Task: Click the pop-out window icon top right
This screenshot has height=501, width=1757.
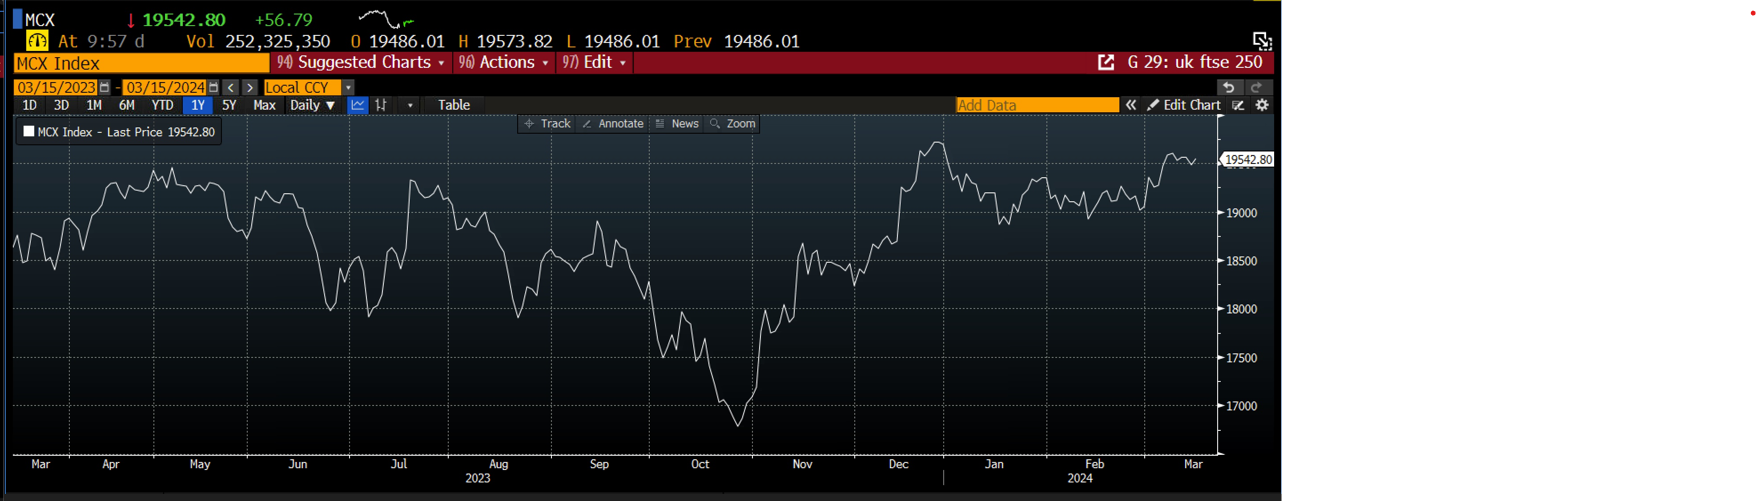Action: (1262, 40)
